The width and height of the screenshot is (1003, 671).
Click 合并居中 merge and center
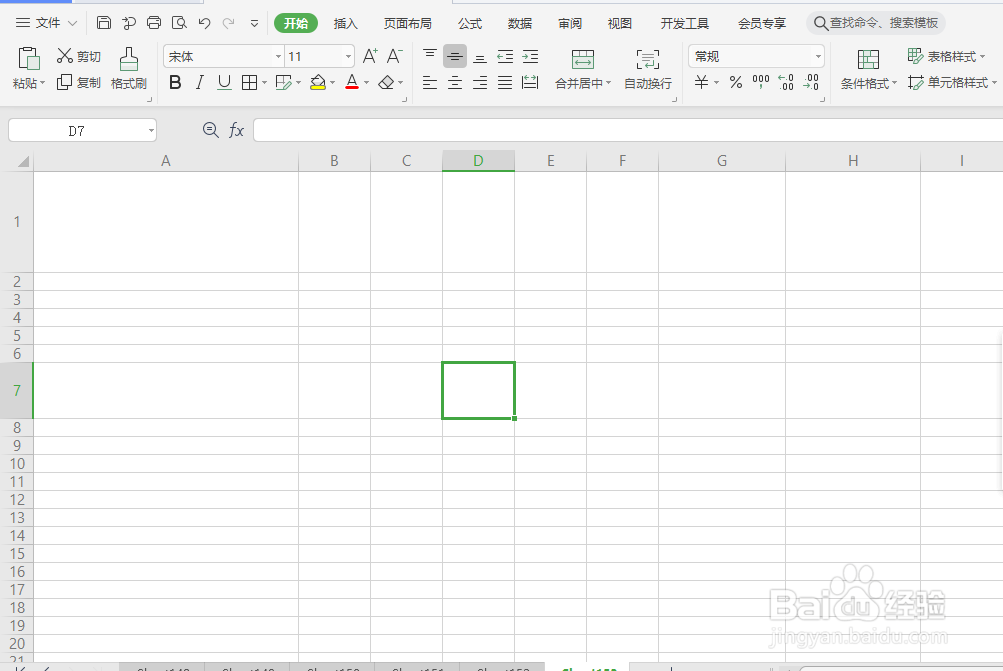coord(583,68)
